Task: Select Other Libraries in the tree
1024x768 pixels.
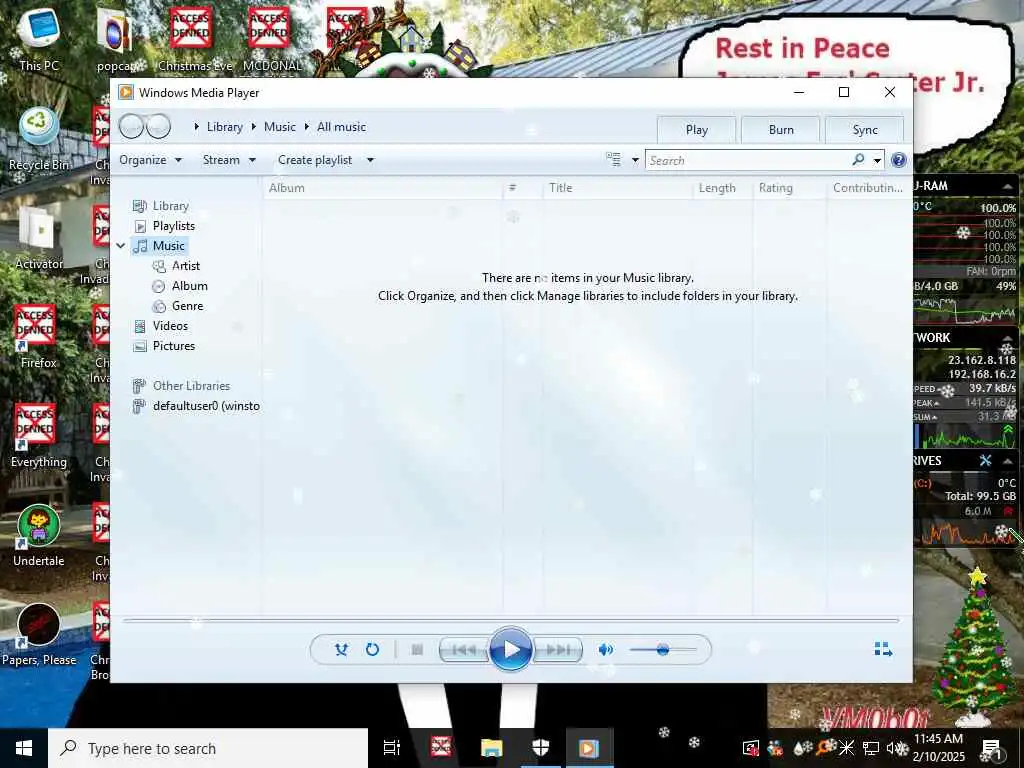Action: pos(181,386)
